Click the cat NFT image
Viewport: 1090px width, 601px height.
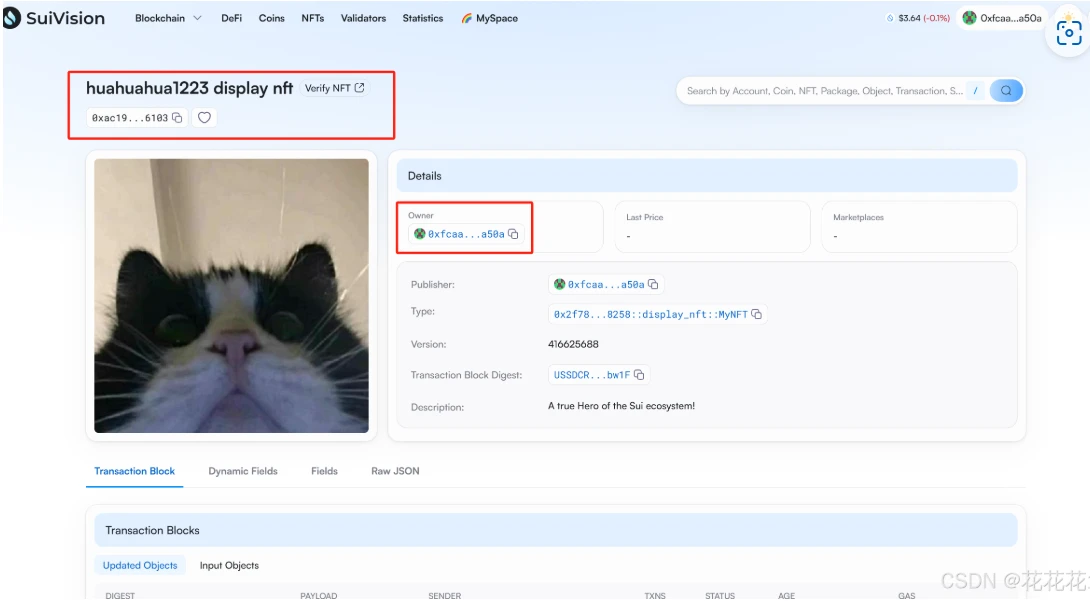(231, 296)
